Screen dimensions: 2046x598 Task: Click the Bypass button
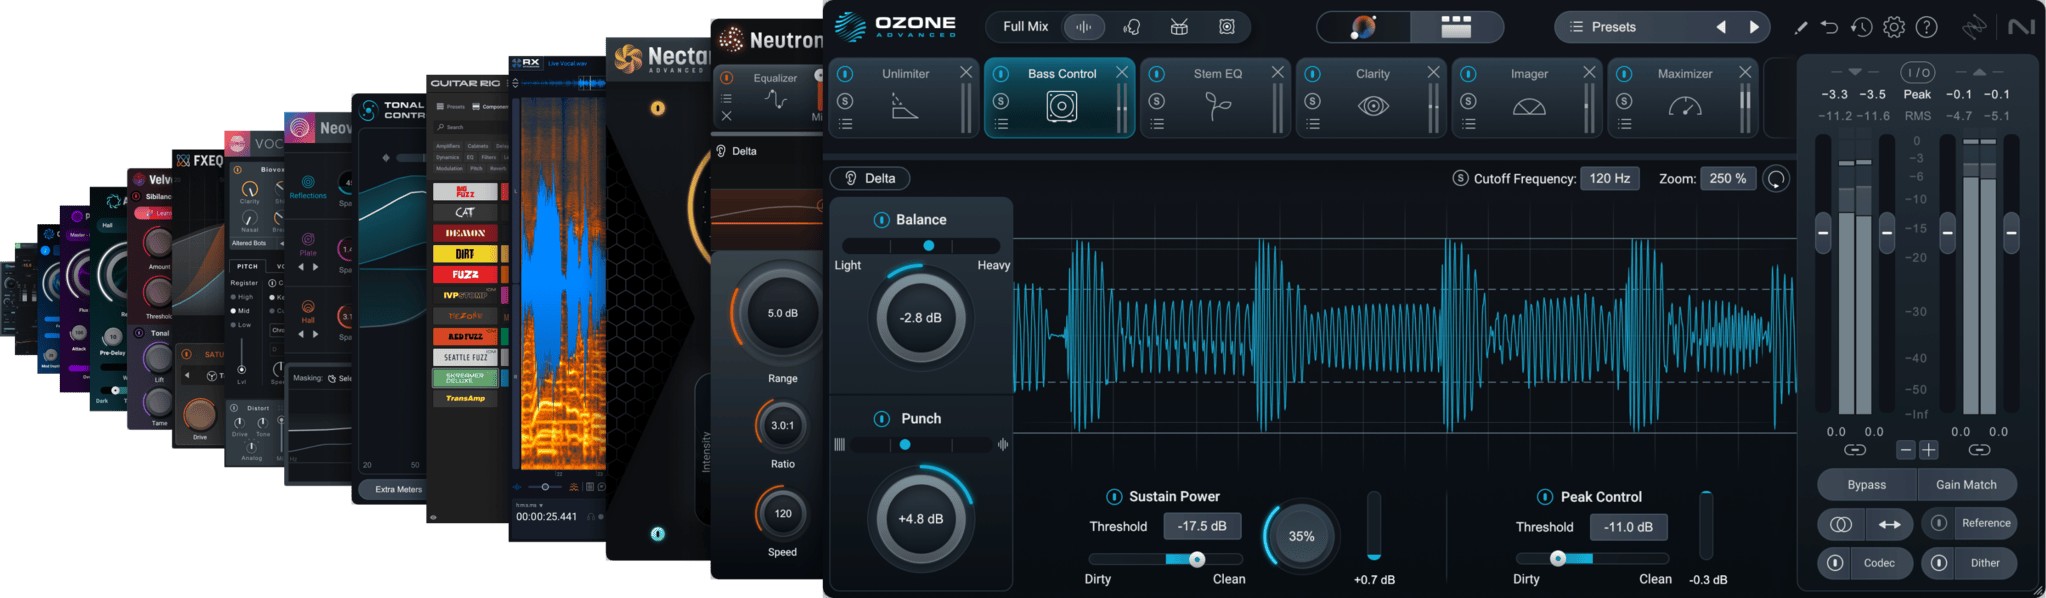coord(1866,485)
